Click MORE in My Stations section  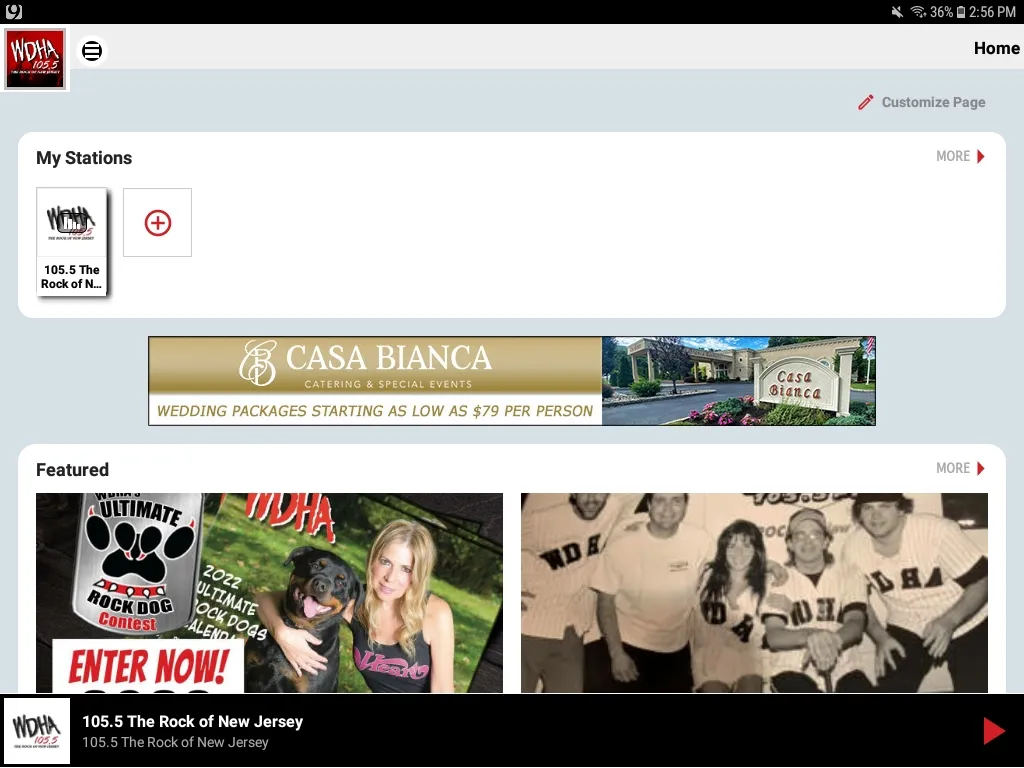pos(953,156)
